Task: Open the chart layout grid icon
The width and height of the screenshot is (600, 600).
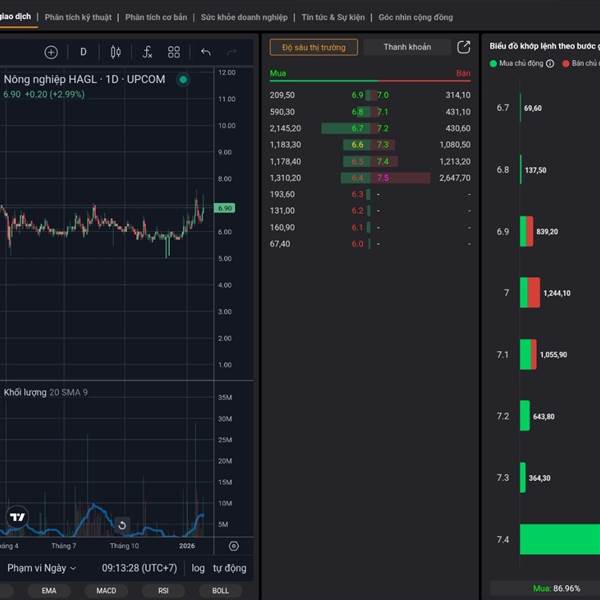Action: coord(174,52)
